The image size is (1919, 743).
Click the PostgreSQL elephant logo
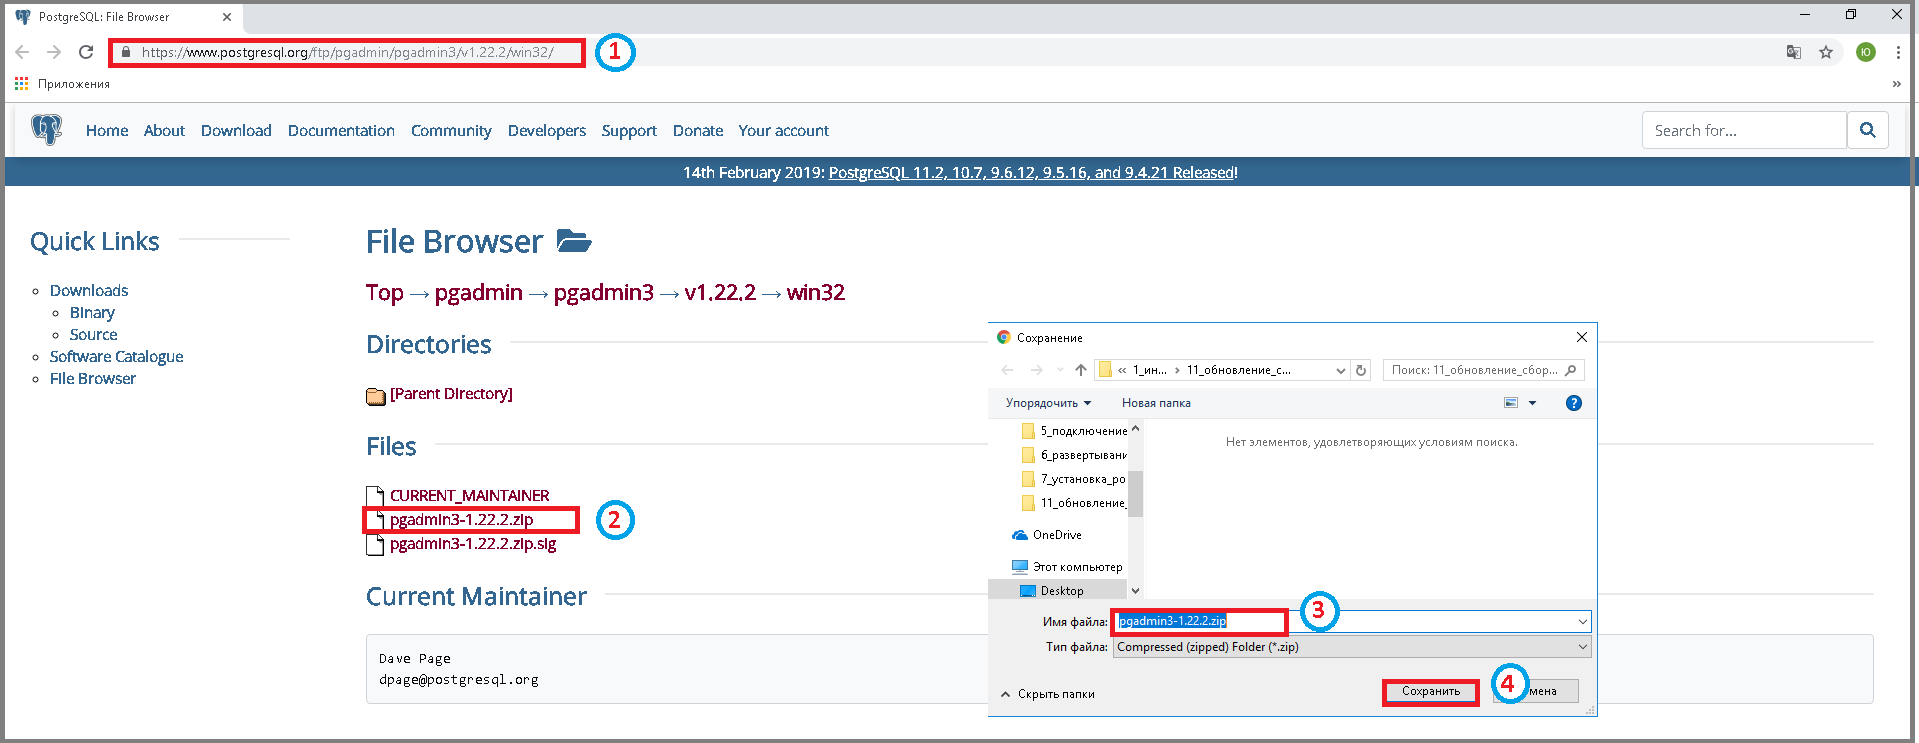tap(46, 130)
